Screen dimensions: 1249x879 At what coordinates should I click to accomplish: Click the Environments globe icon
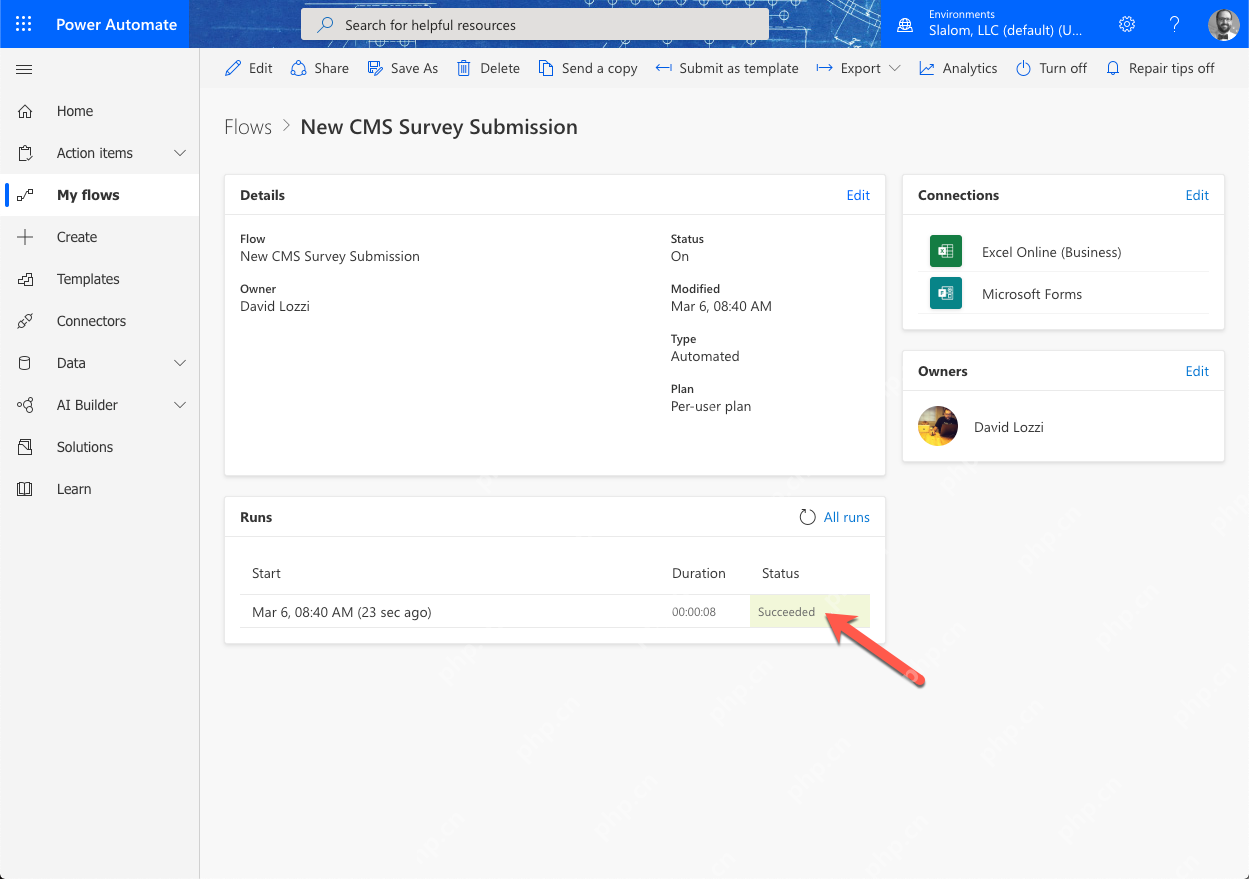click(905, 24)
